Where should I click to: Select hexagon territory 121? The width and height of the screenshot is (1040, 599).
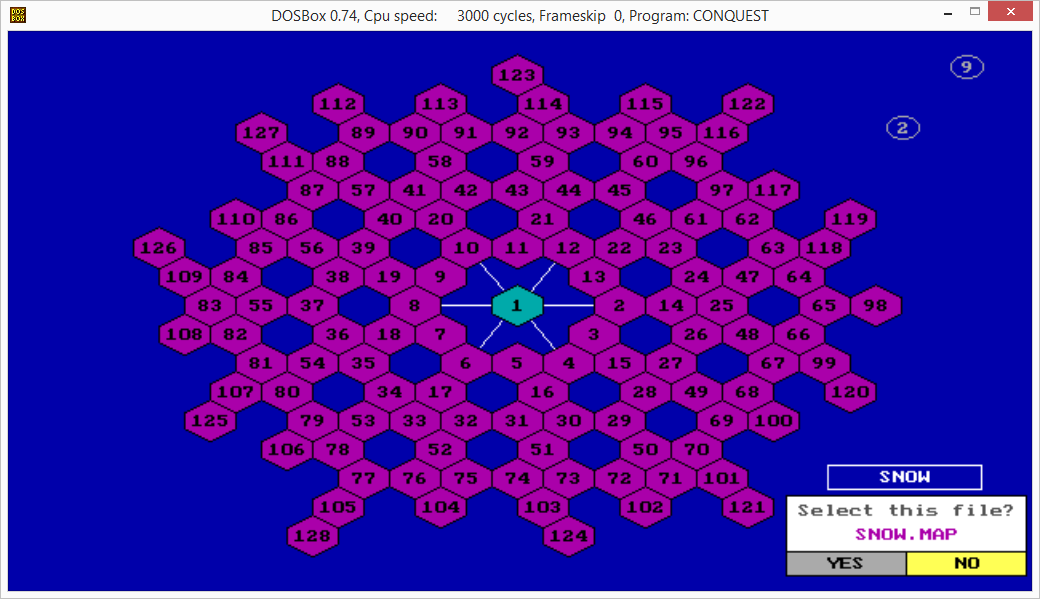point(748,507)
